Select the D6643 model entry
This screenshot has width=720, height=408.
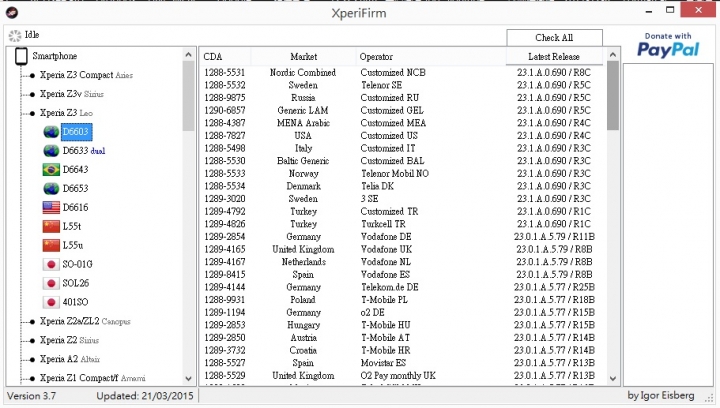click(x=75, y=170)
